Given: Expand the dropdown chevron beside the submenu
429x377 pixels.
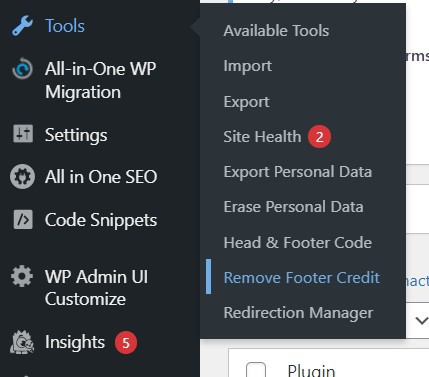Looking at the screenshot, I should click(x=422, y=321).
